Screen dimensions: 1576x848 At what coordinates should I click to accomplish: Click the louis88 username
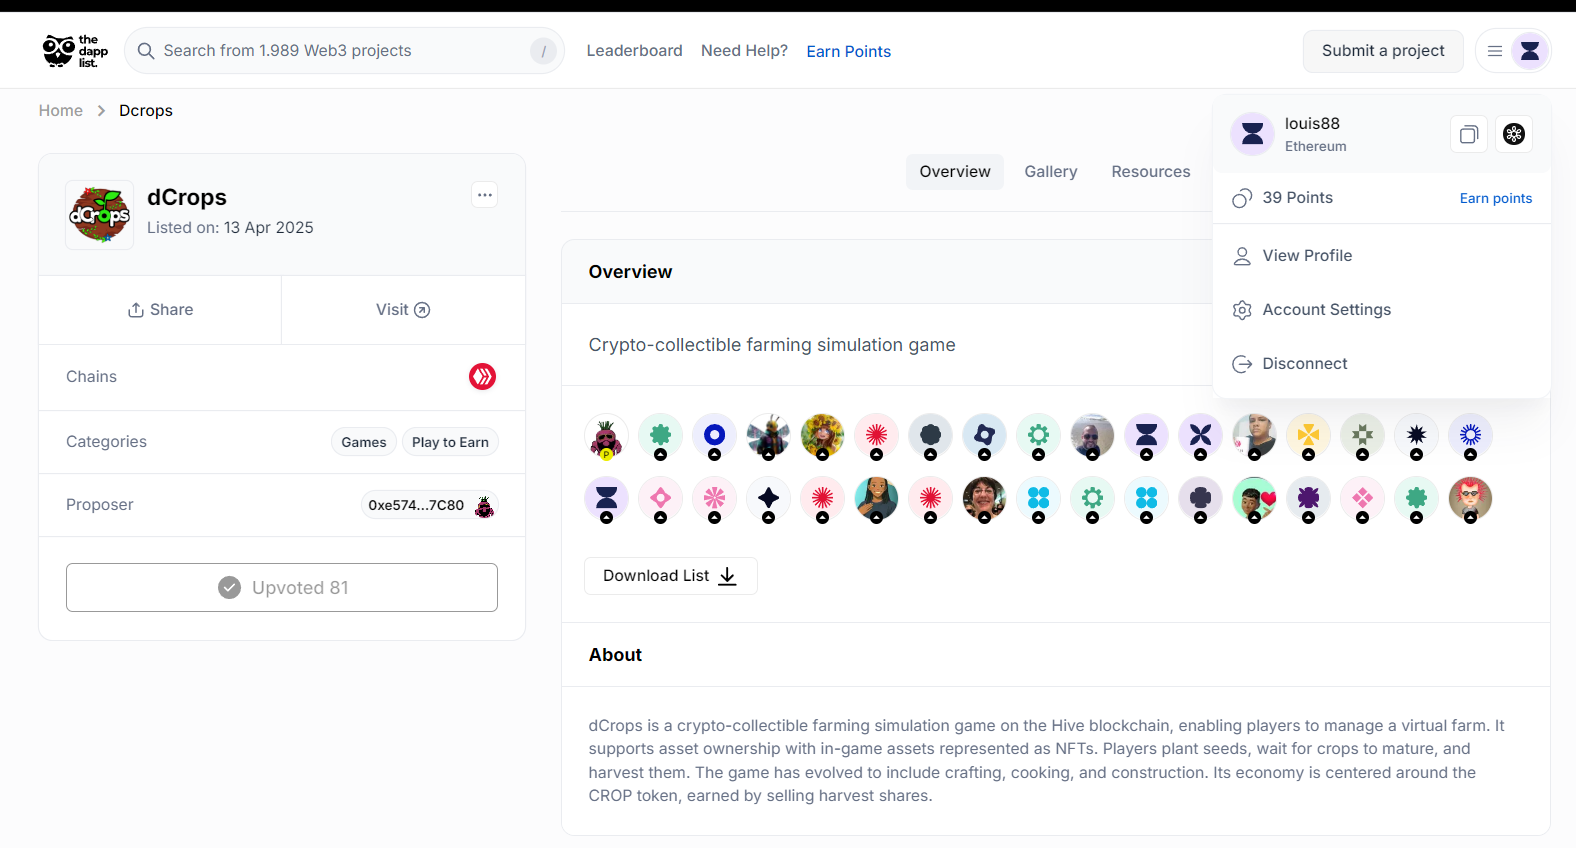(x=1312, y=124)
